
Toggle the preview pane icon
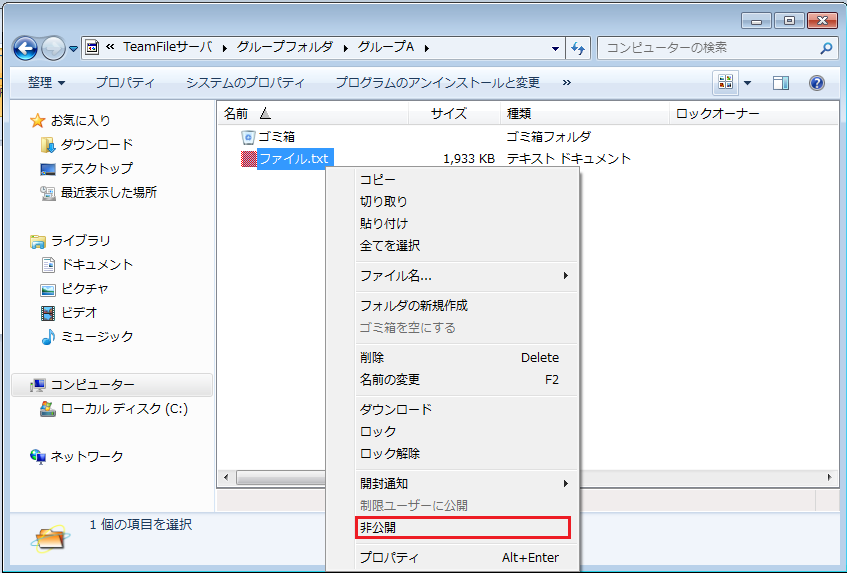click(781, 83)
